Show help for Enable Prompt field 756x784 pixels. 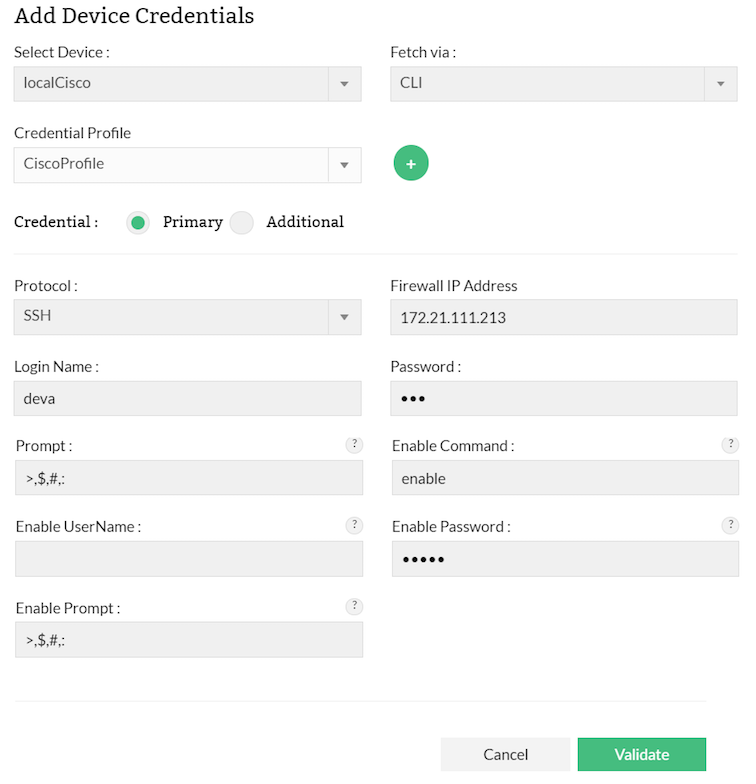[354, 606]
